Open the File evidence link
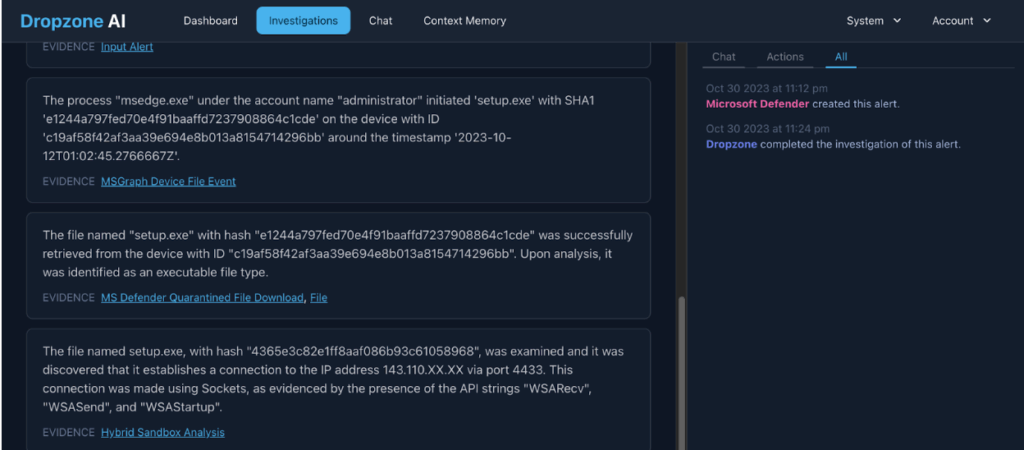This screenshot has height=450, width=1024. click(x=319, y=297)
